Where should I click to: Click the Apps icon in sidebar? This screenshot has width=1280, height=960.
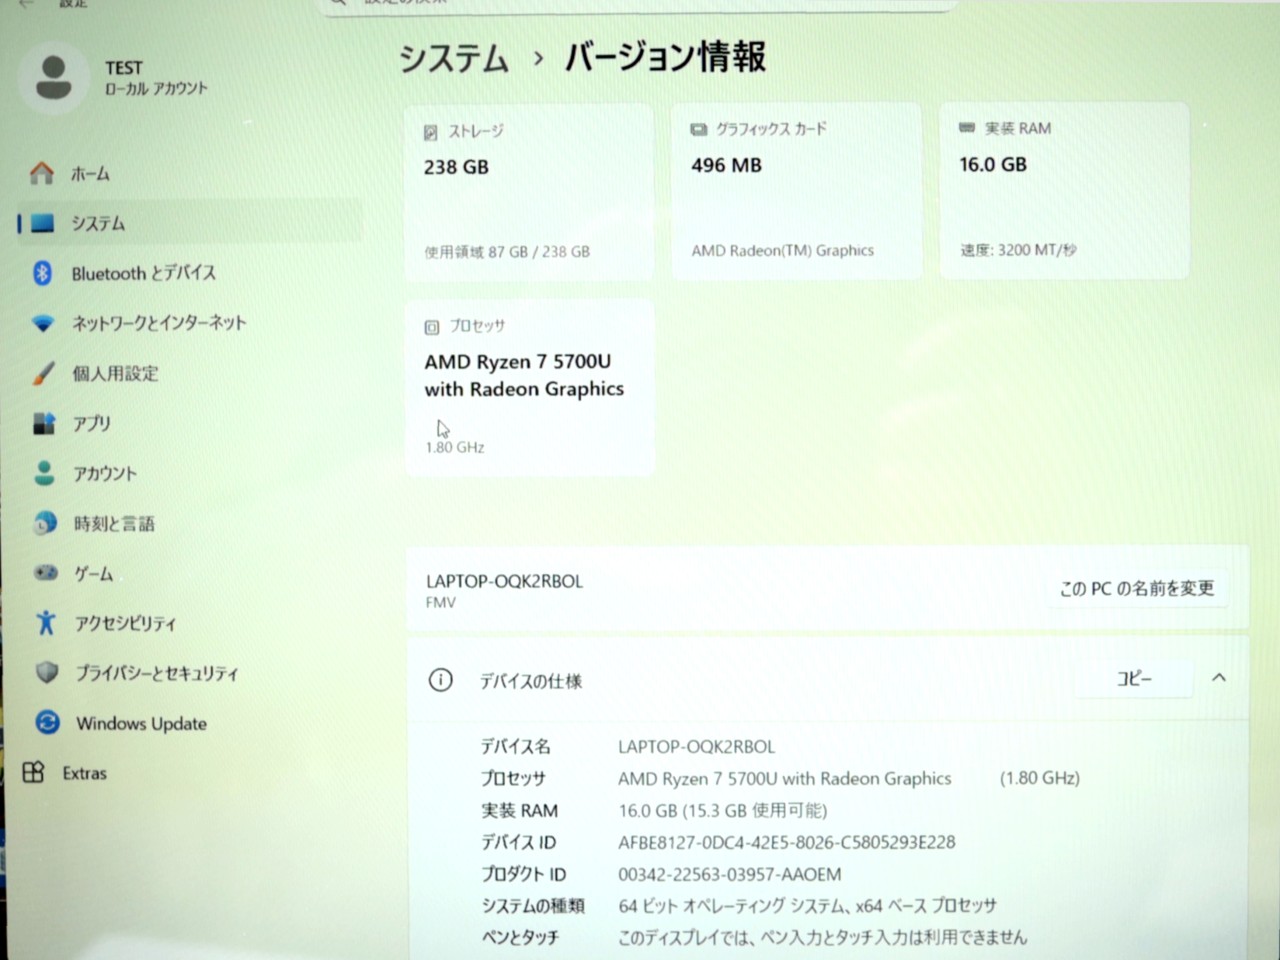click(44, 423)
